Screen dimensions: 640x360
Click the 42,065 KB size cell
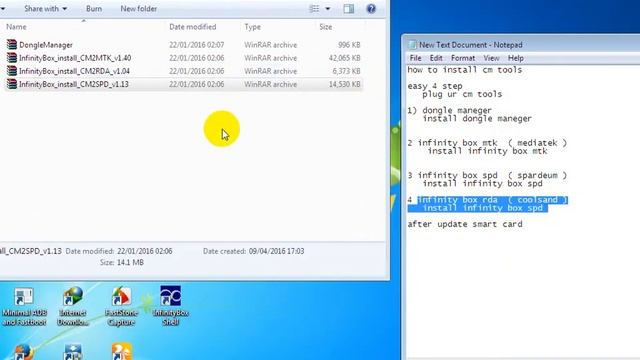[345, 58]
